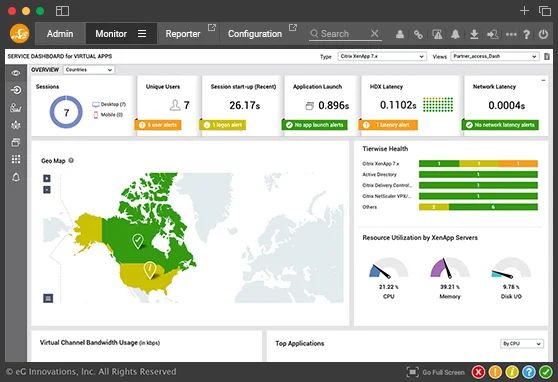
Task: Click the No app launch alerts badge
Action: point(315,125)
